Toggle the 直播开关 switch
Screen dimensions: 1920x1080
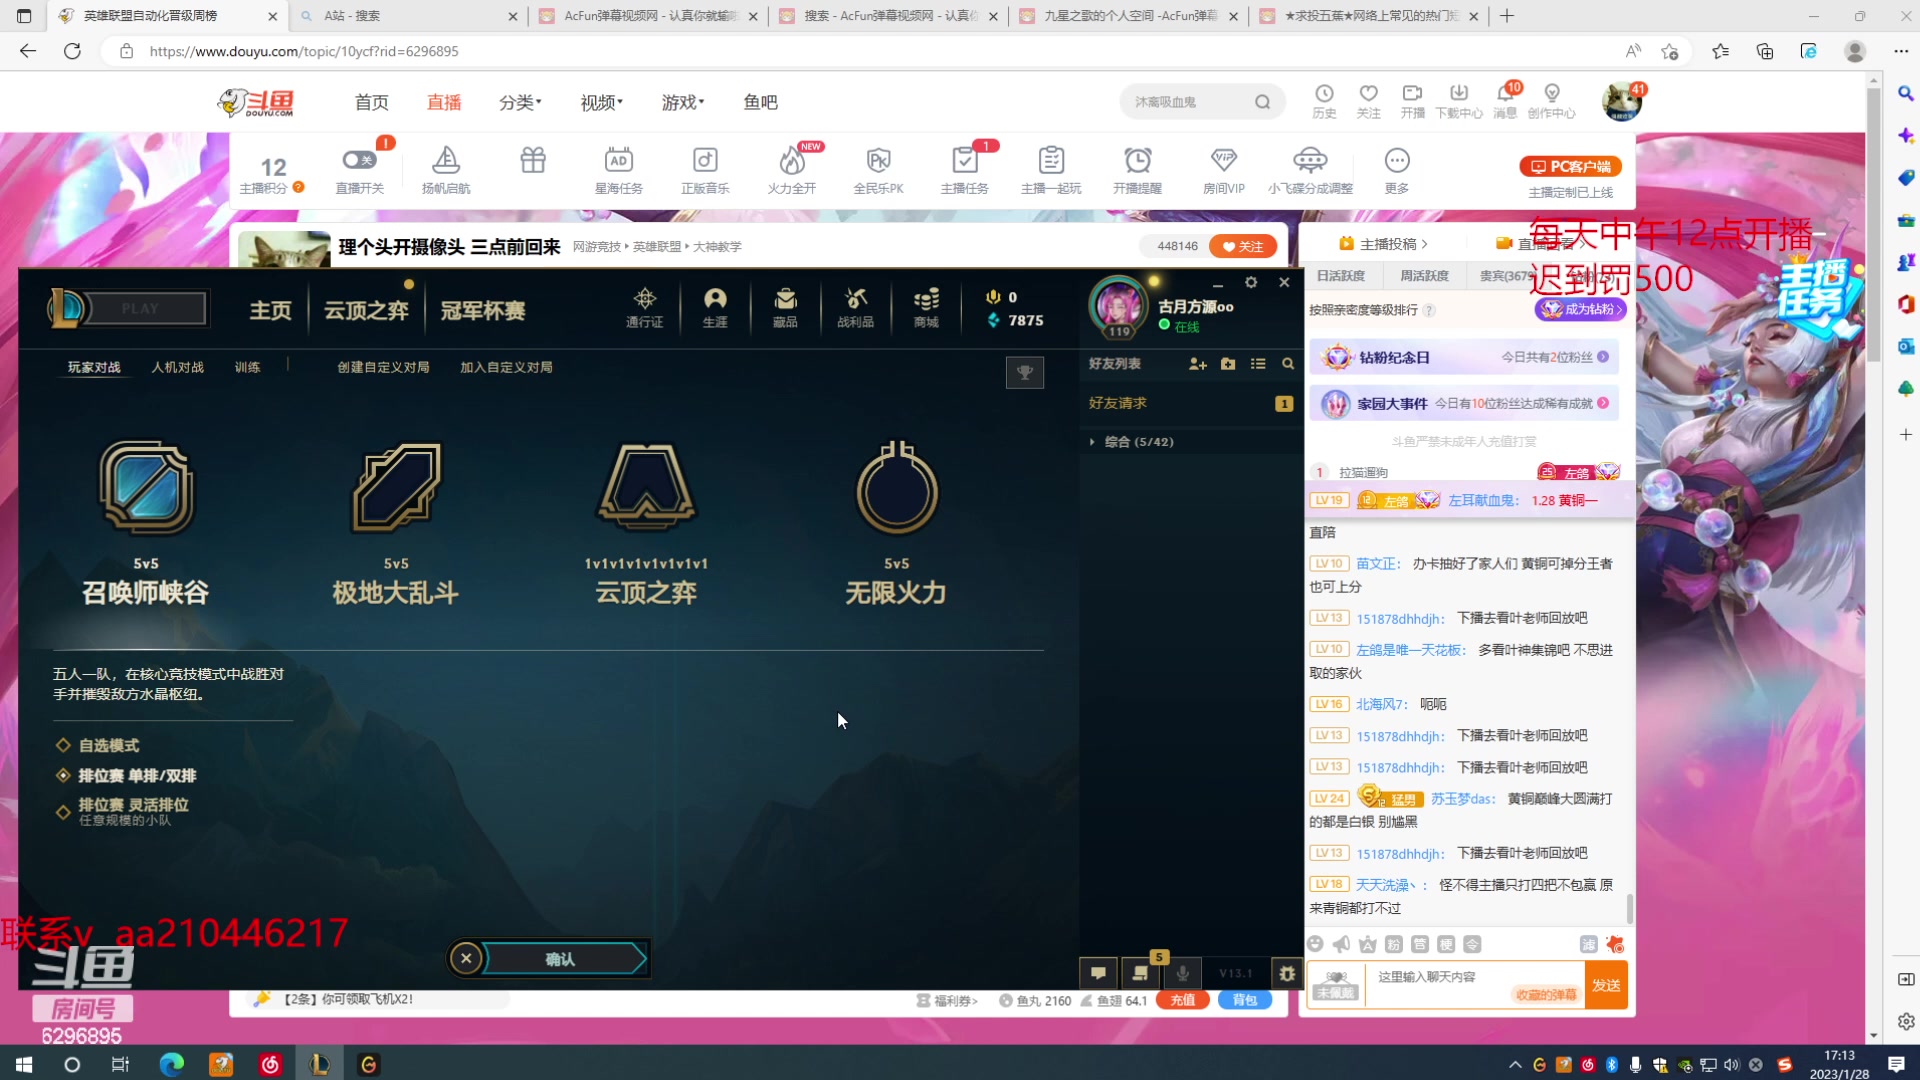pyautogui.click(x=358, y=160)
